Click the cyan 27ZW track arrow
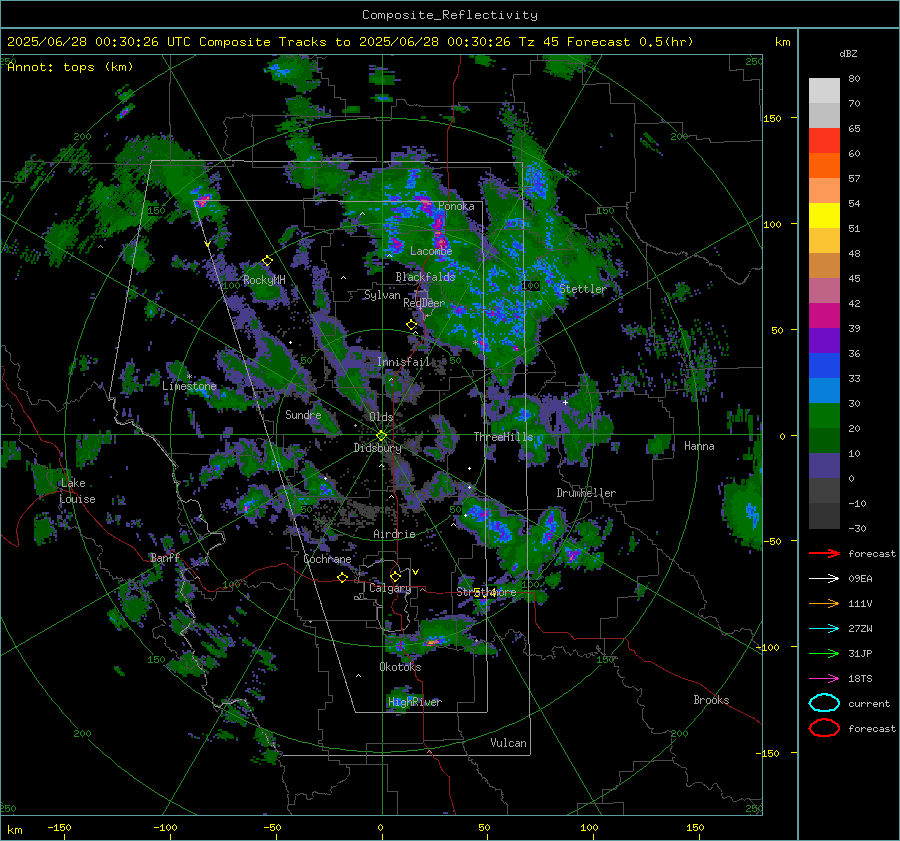Viewport: 900px width, 841px height. [x=824, y=629]
